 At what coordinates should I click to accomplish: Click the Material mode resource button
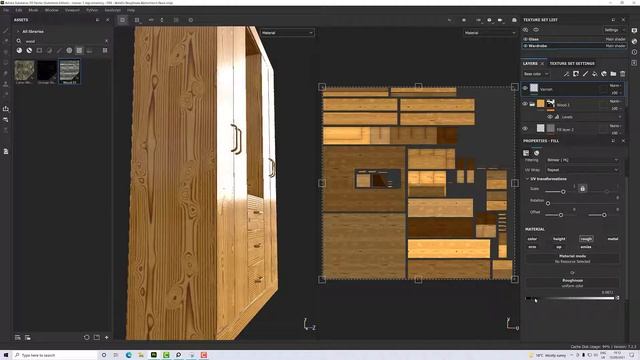pyautogui.click(x=573, y=258)
